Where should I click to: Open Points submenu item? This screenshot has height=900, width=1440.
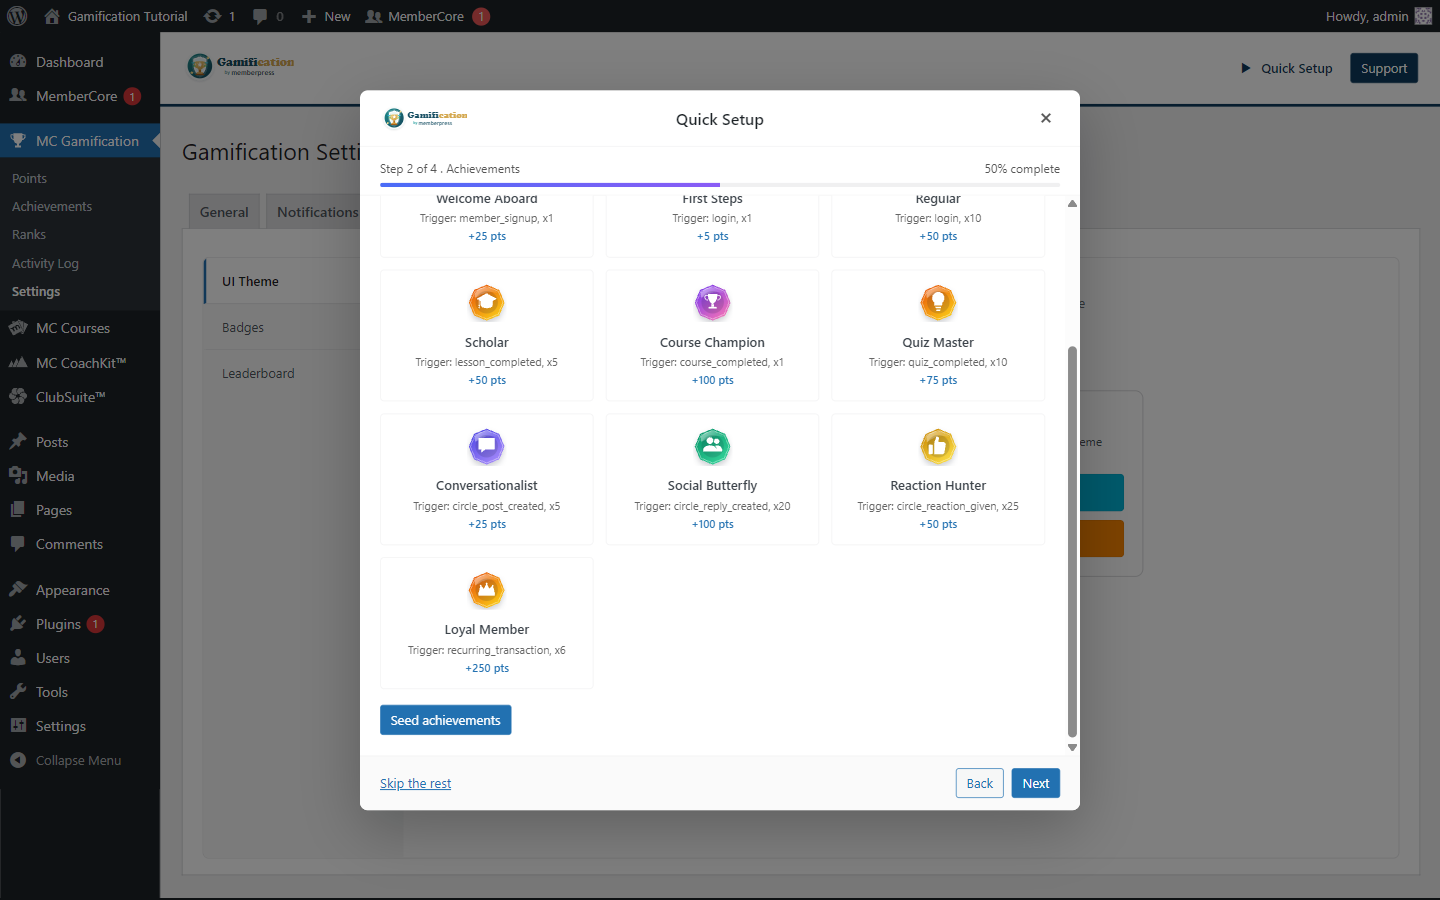(x=29, y=178)
